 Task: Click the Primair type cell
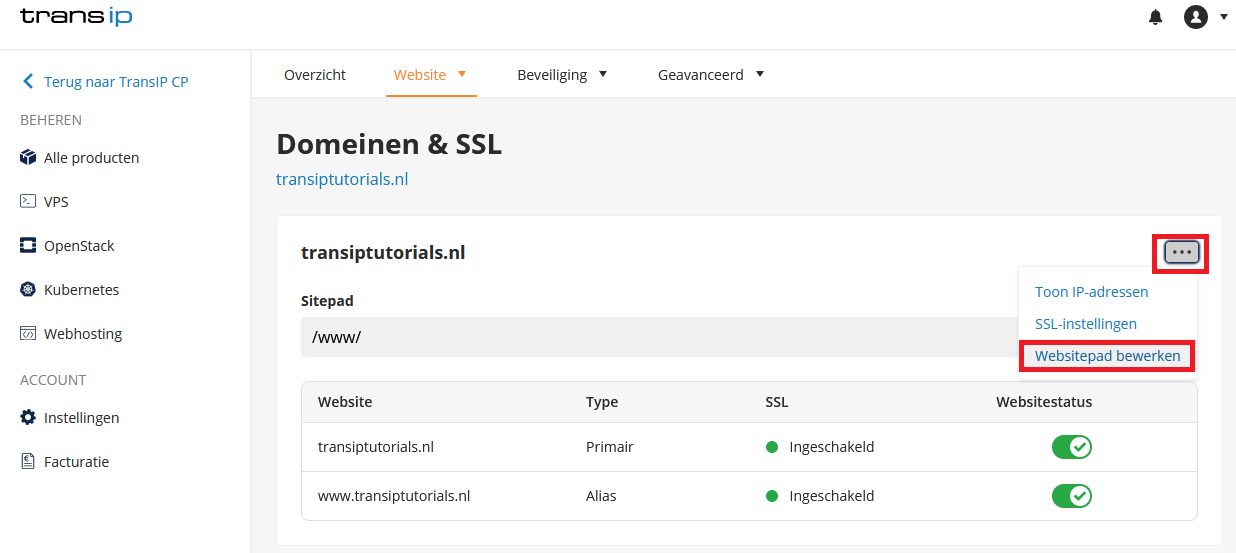coord(610,447)
